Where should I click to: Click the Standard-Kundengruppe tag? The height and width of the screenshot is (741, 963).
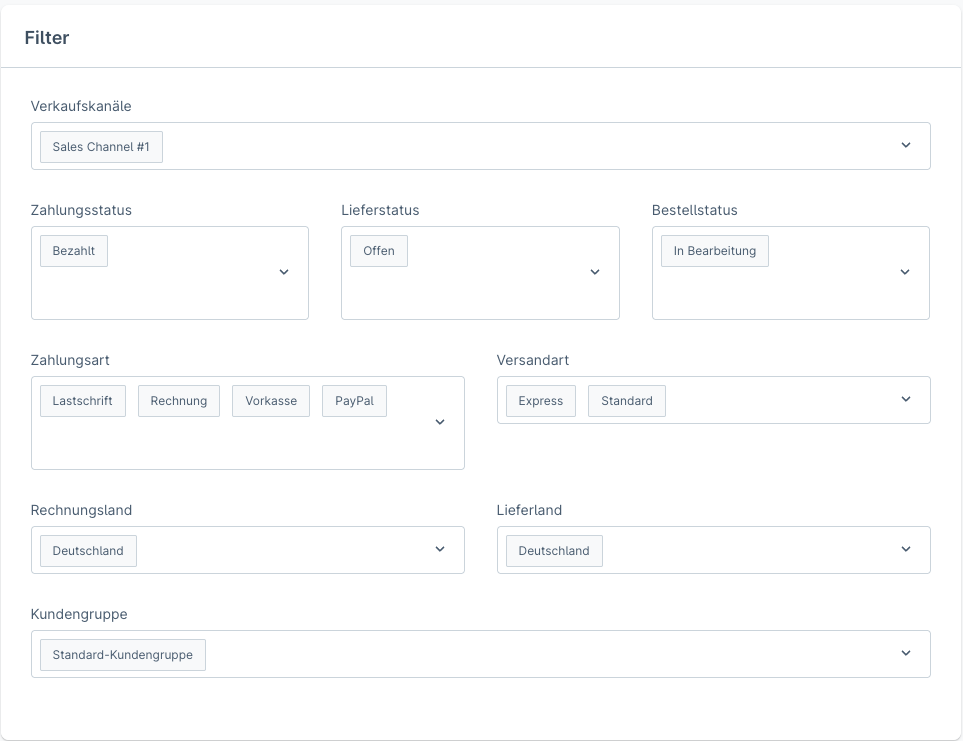[122, 655]
